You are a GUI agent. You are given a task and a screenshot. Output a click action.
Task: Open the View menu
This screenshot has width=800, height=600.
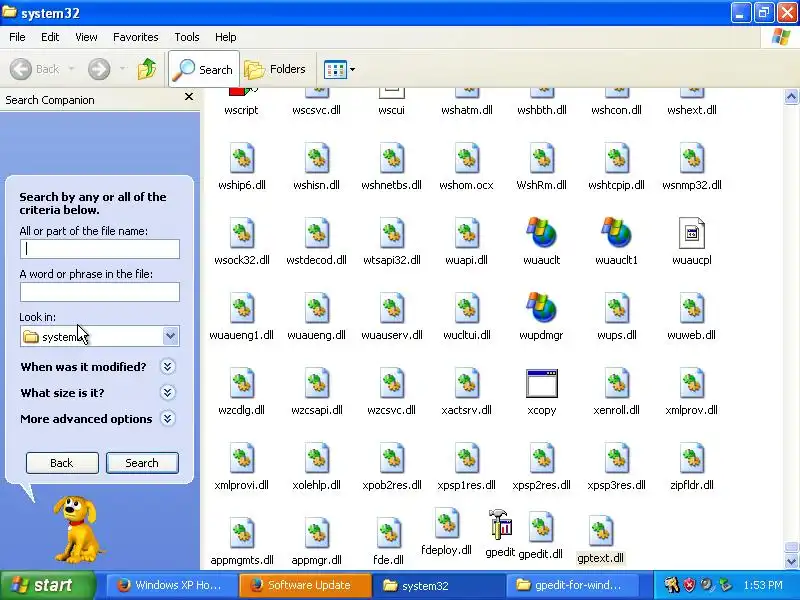click(86, 37)
